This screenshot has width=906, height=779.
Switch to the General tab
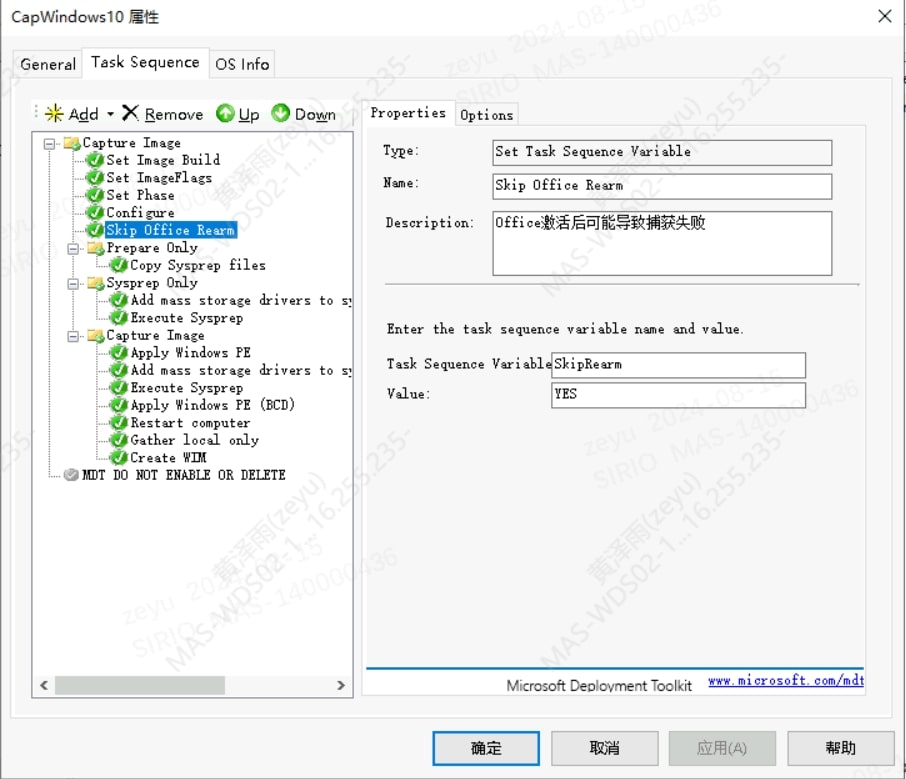coord(47,64)
